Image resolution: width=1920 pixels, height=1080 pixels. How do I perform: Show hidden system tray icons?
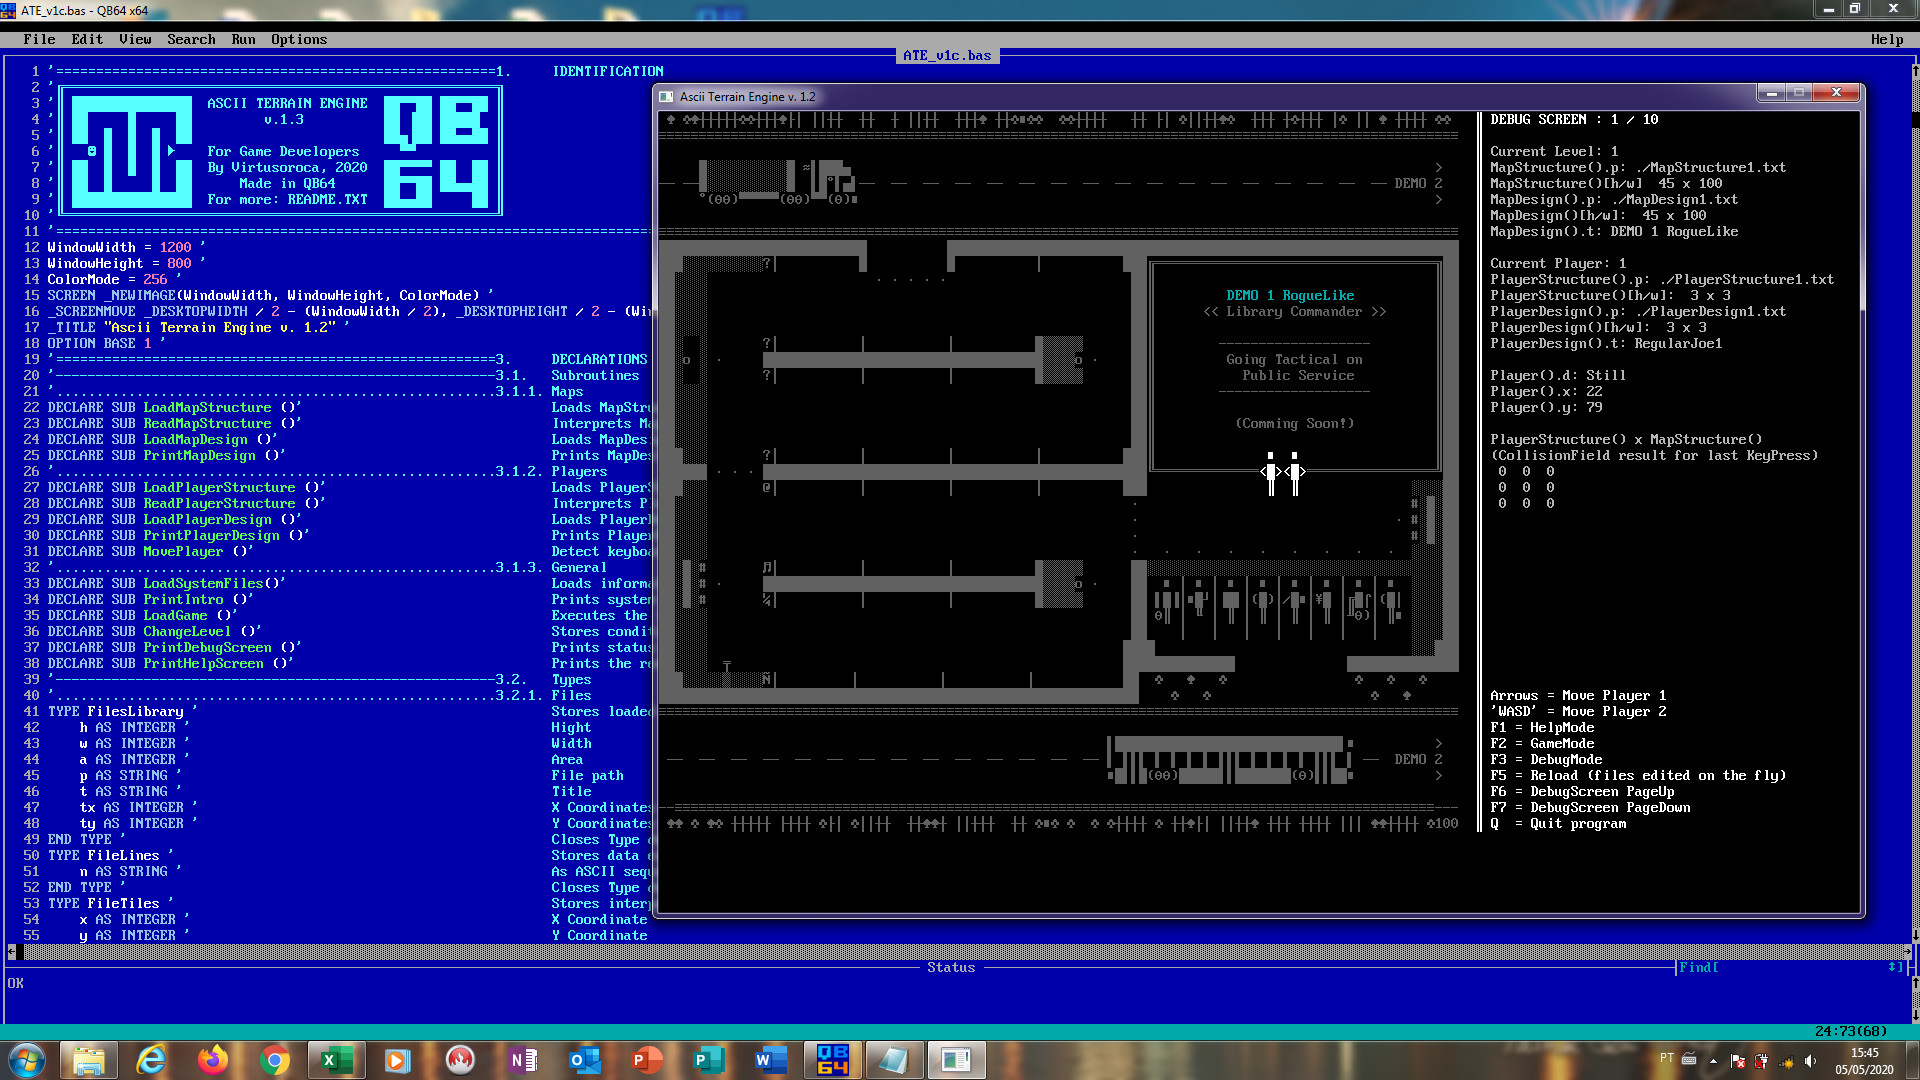[x=1713, y=1061]
